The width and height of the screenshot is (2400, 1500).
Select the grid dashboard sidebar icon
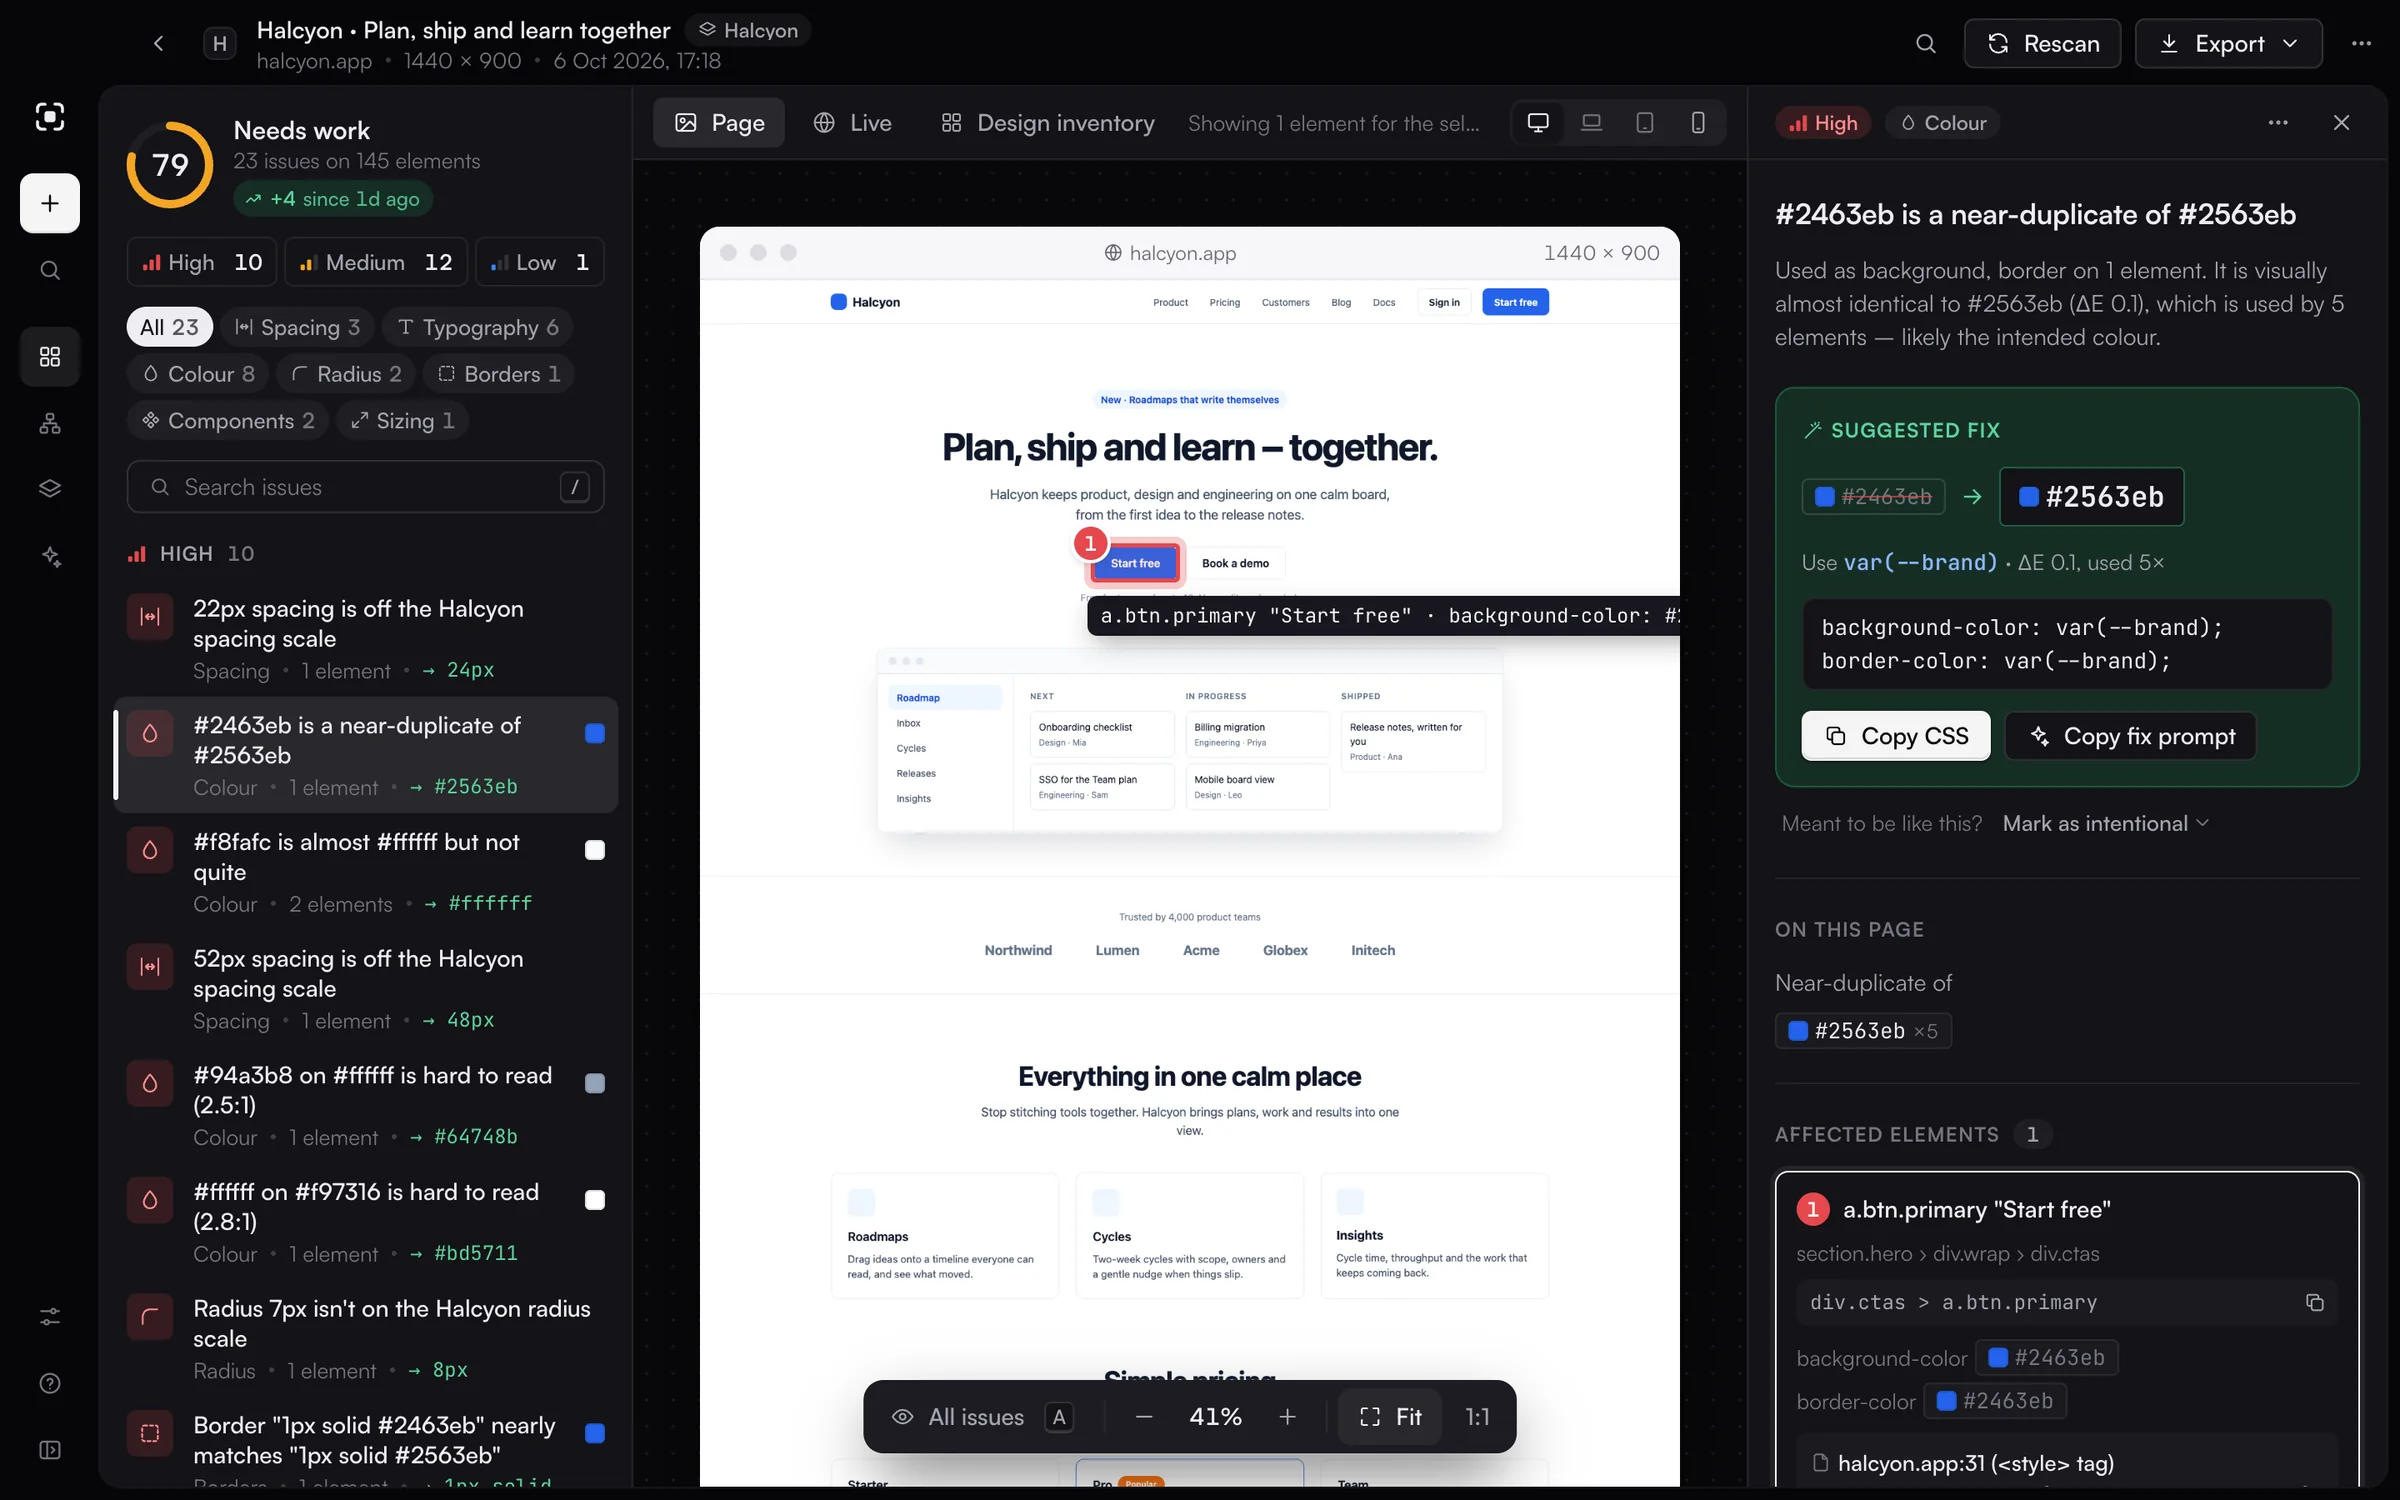[49, 356]
